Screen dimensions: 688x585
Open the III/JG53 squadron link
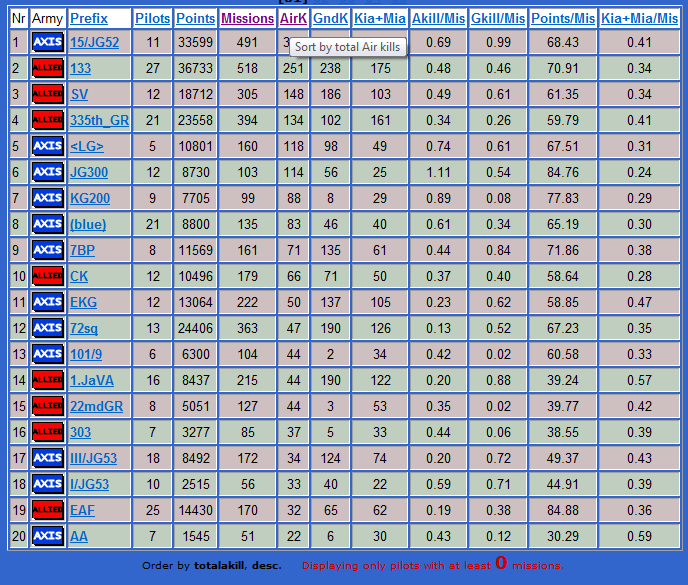[x=93, y=458]
